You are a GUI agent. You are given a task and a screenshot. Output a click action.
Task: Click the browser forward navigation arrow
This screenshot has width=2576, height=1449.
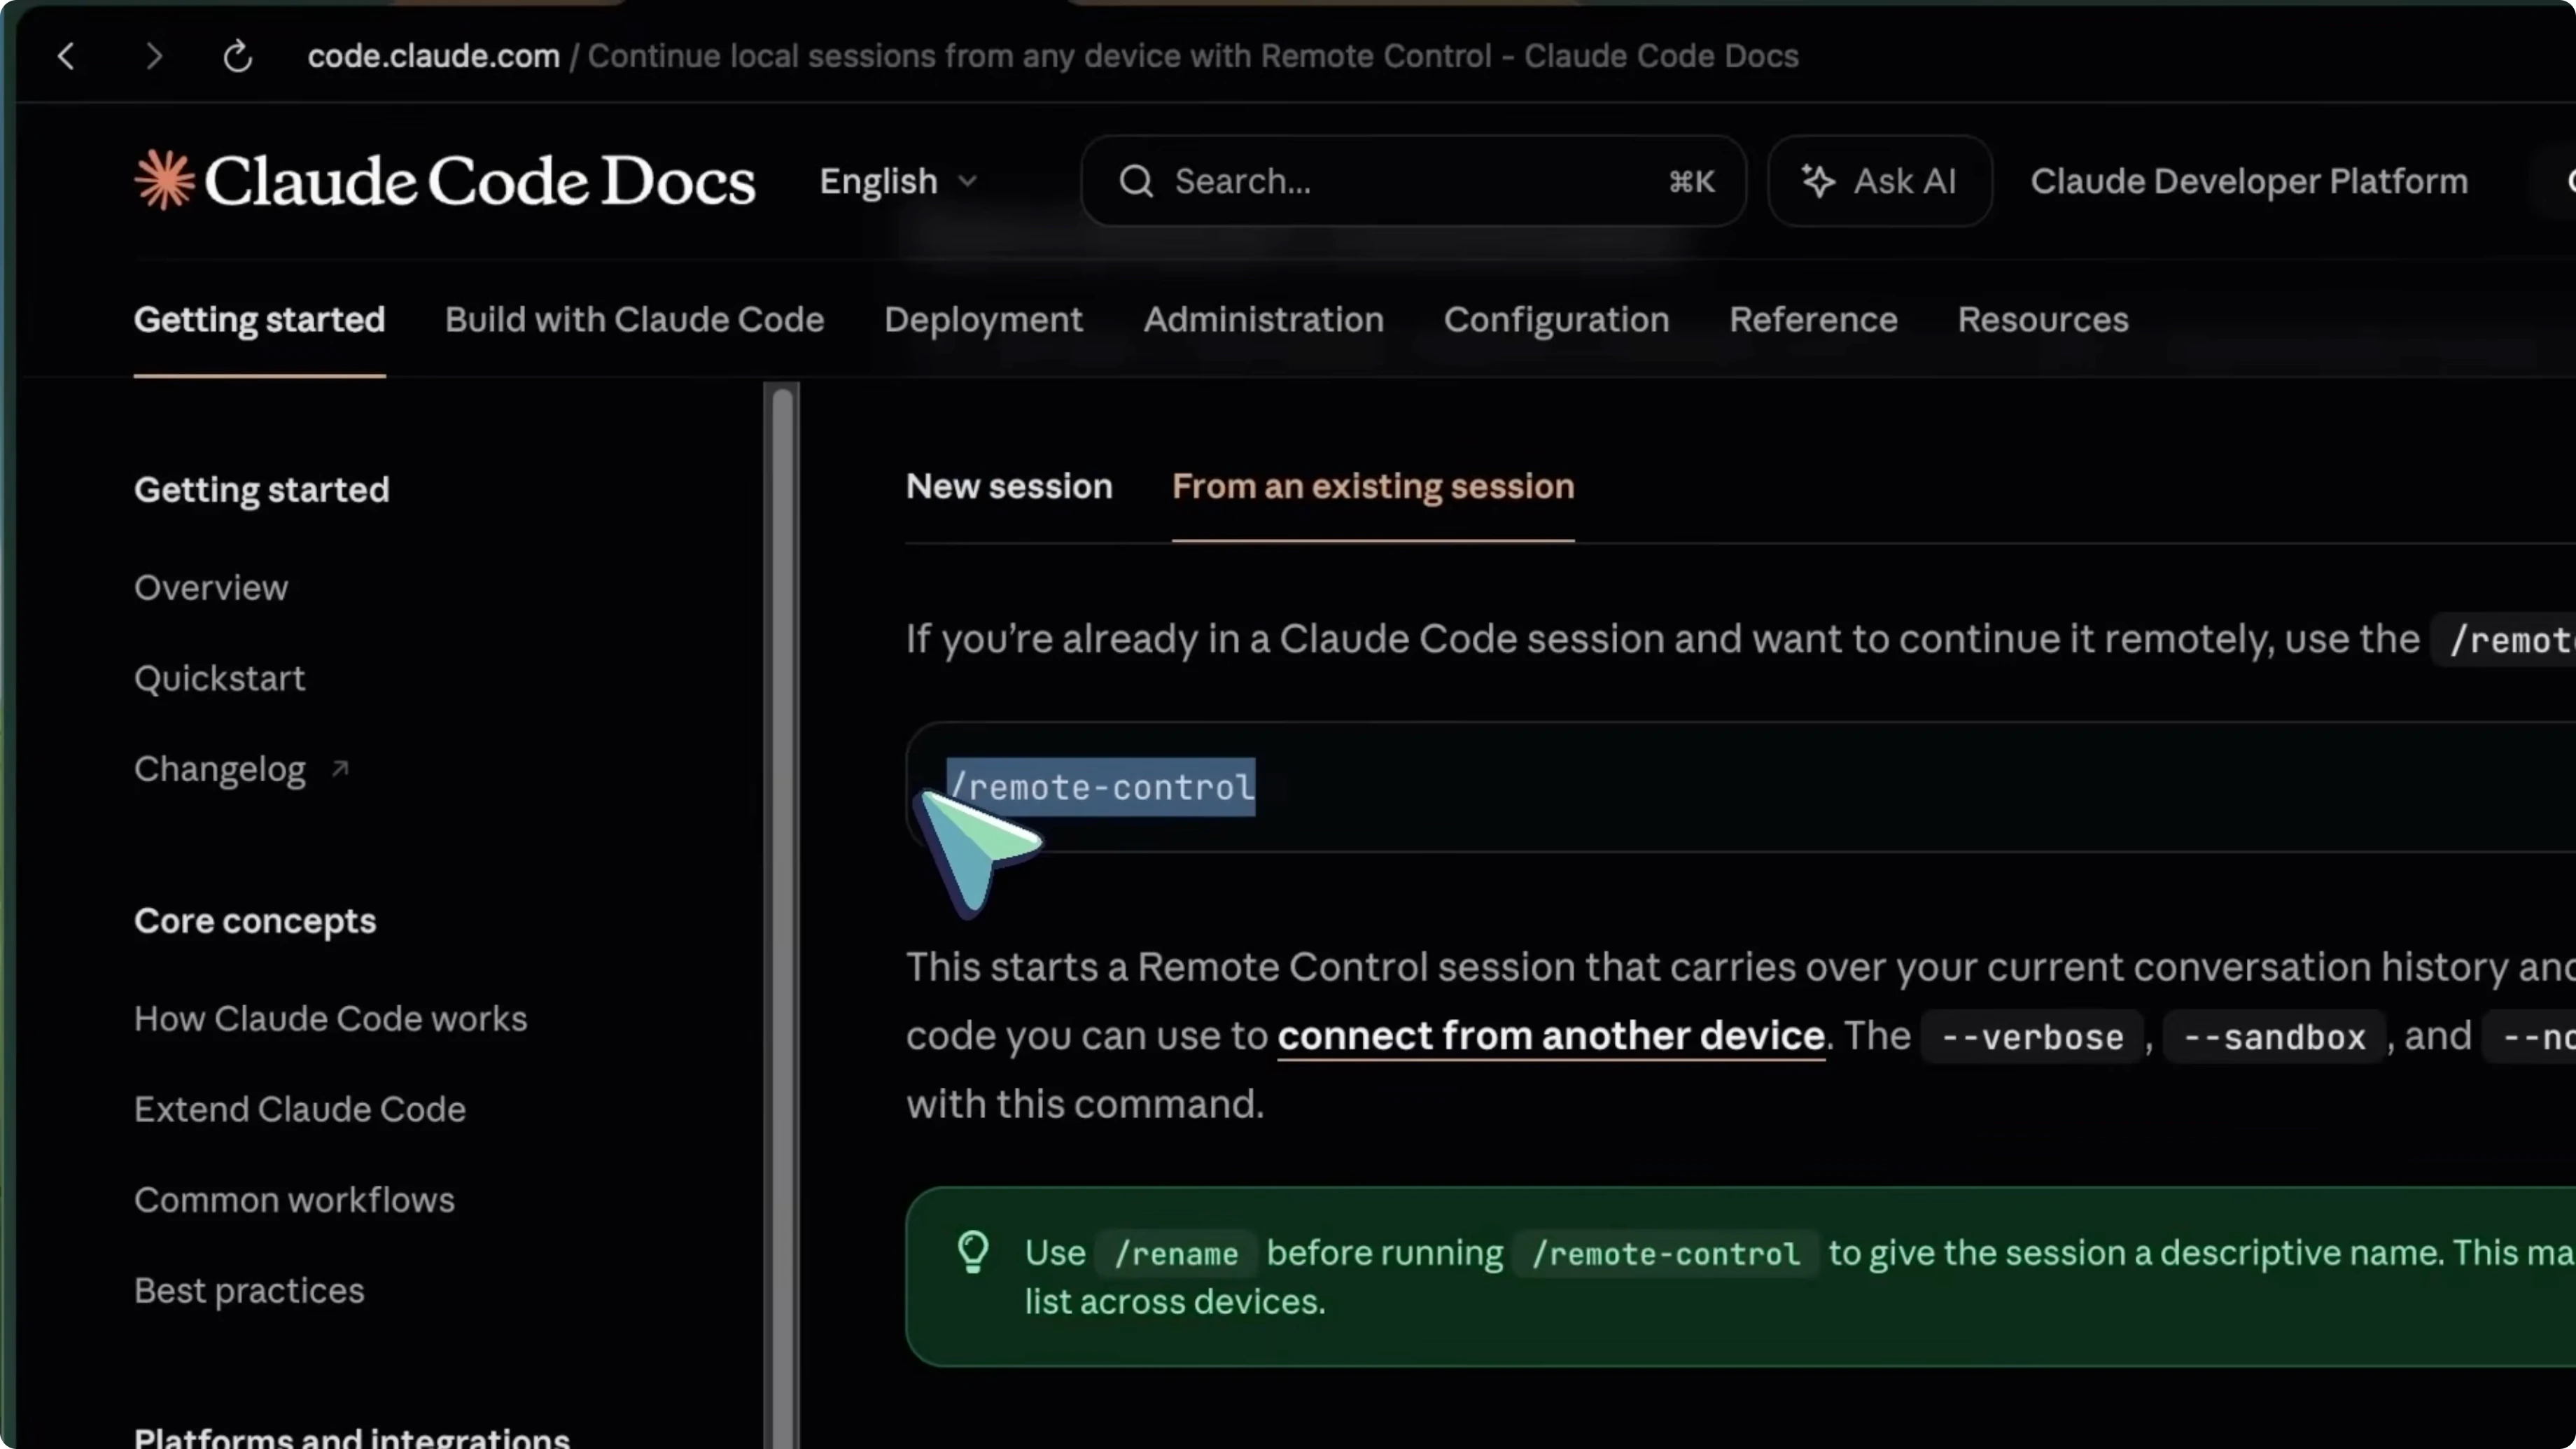[x=153, y=56]
